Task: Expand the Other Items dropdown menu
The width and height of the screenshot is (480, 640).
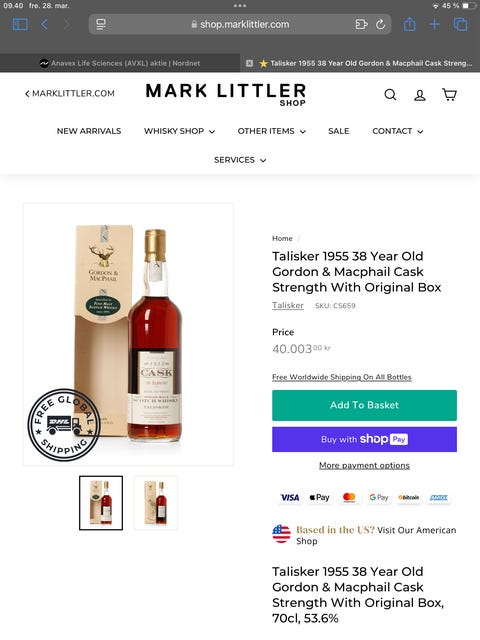Action: (271, 131)
